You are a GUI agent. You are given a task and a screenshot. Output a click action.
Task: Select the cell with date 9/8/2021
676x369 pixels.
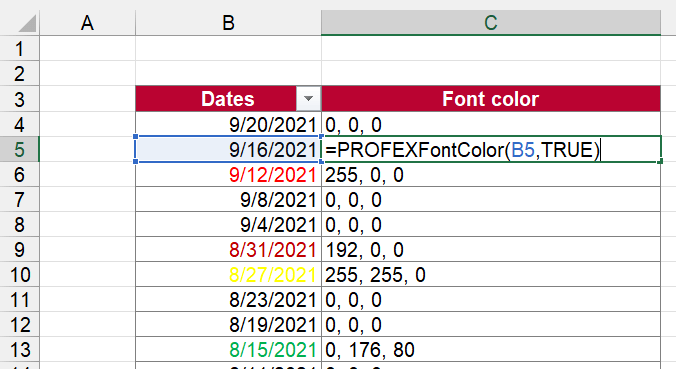click(x=228, y=199)
